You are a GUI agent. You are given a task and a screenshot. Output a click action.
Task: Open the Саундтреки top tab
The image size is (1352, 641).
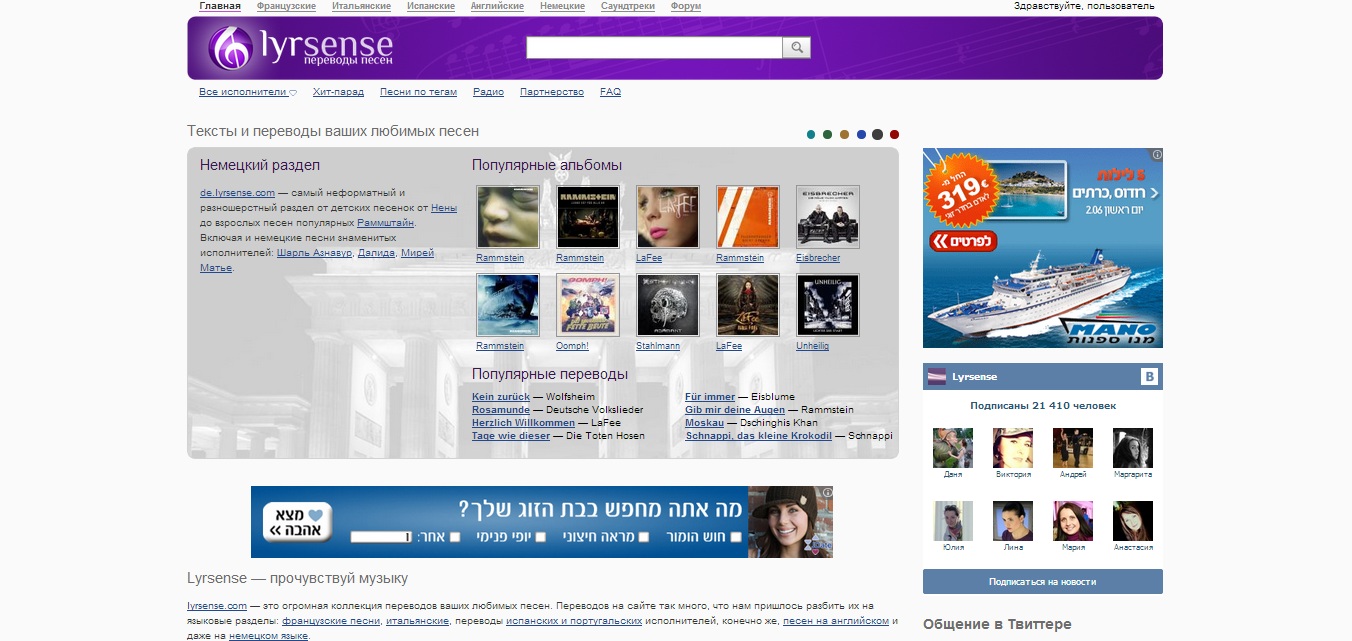628,6
